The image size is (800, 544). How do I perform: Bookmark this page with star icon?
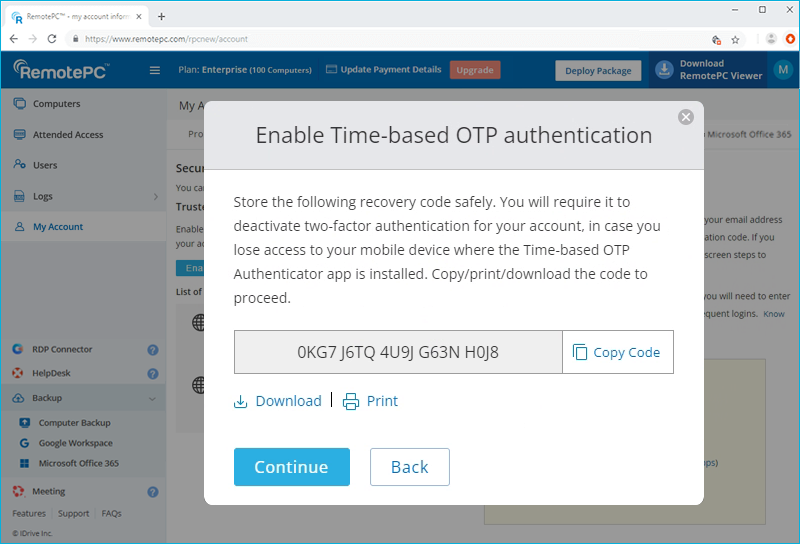coord(735,39)
